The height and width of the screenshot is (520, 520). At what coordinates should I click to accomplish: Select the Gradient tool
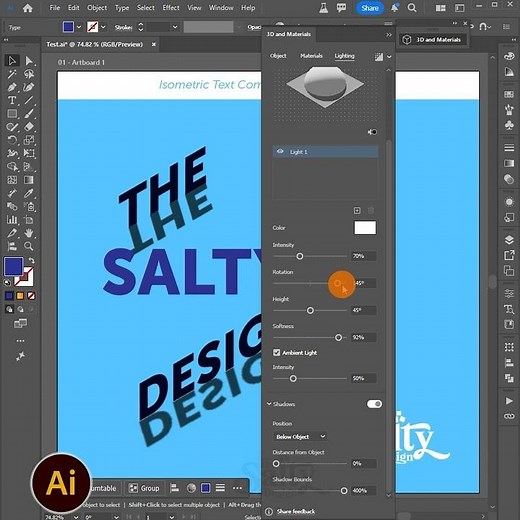pos(29,180)
